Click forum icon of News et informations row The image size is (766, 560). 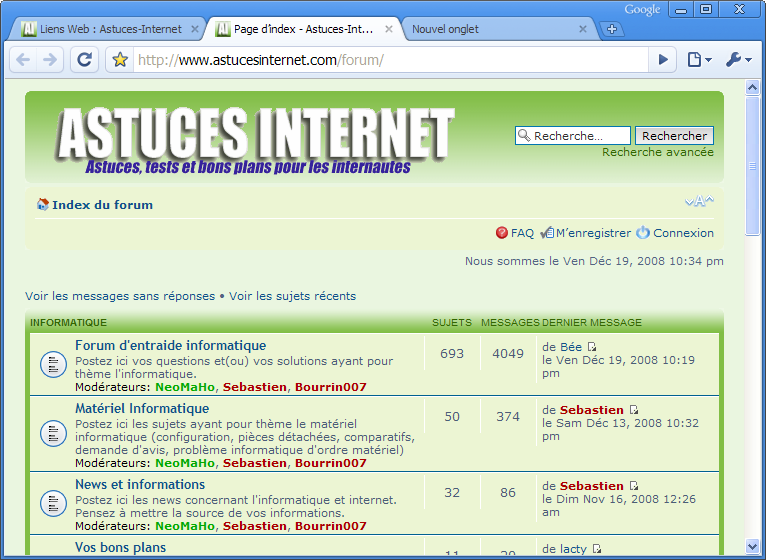click(x=53, y=503)
